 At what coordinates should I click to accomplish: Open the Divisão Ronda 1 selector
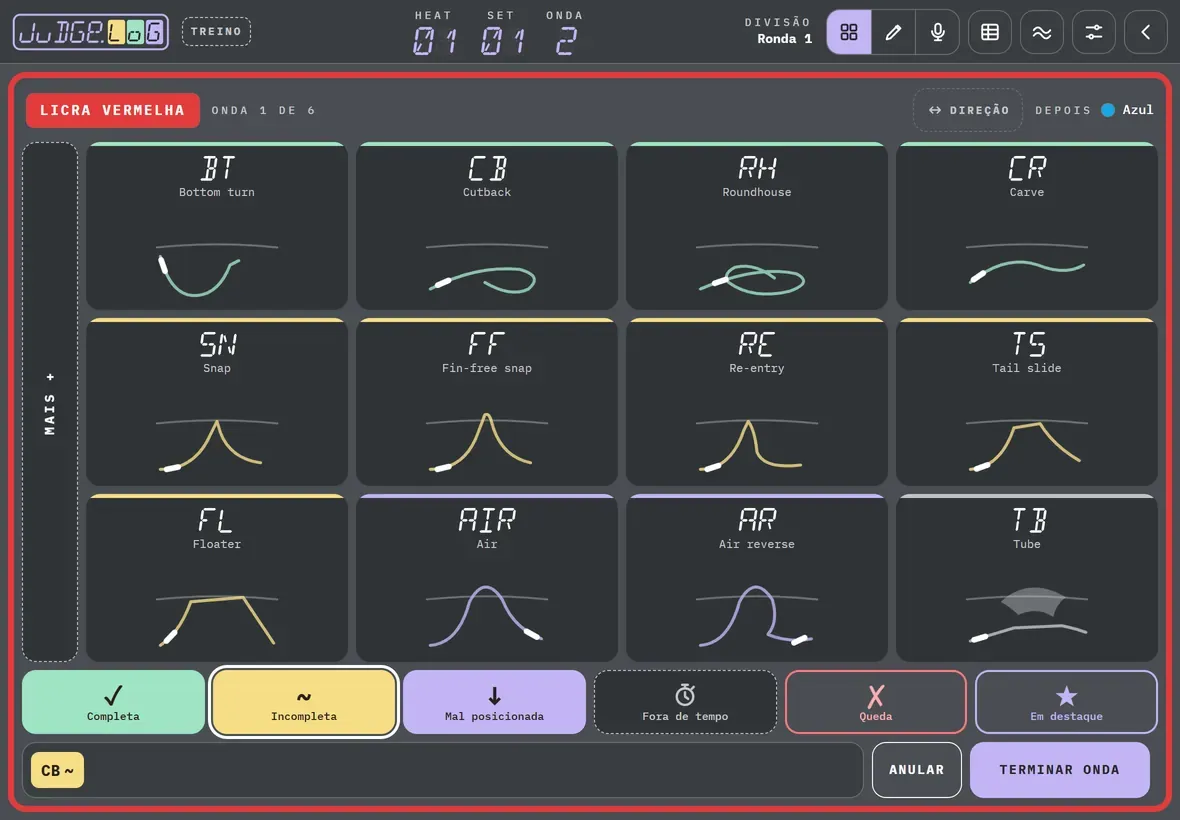click(778, 31)
